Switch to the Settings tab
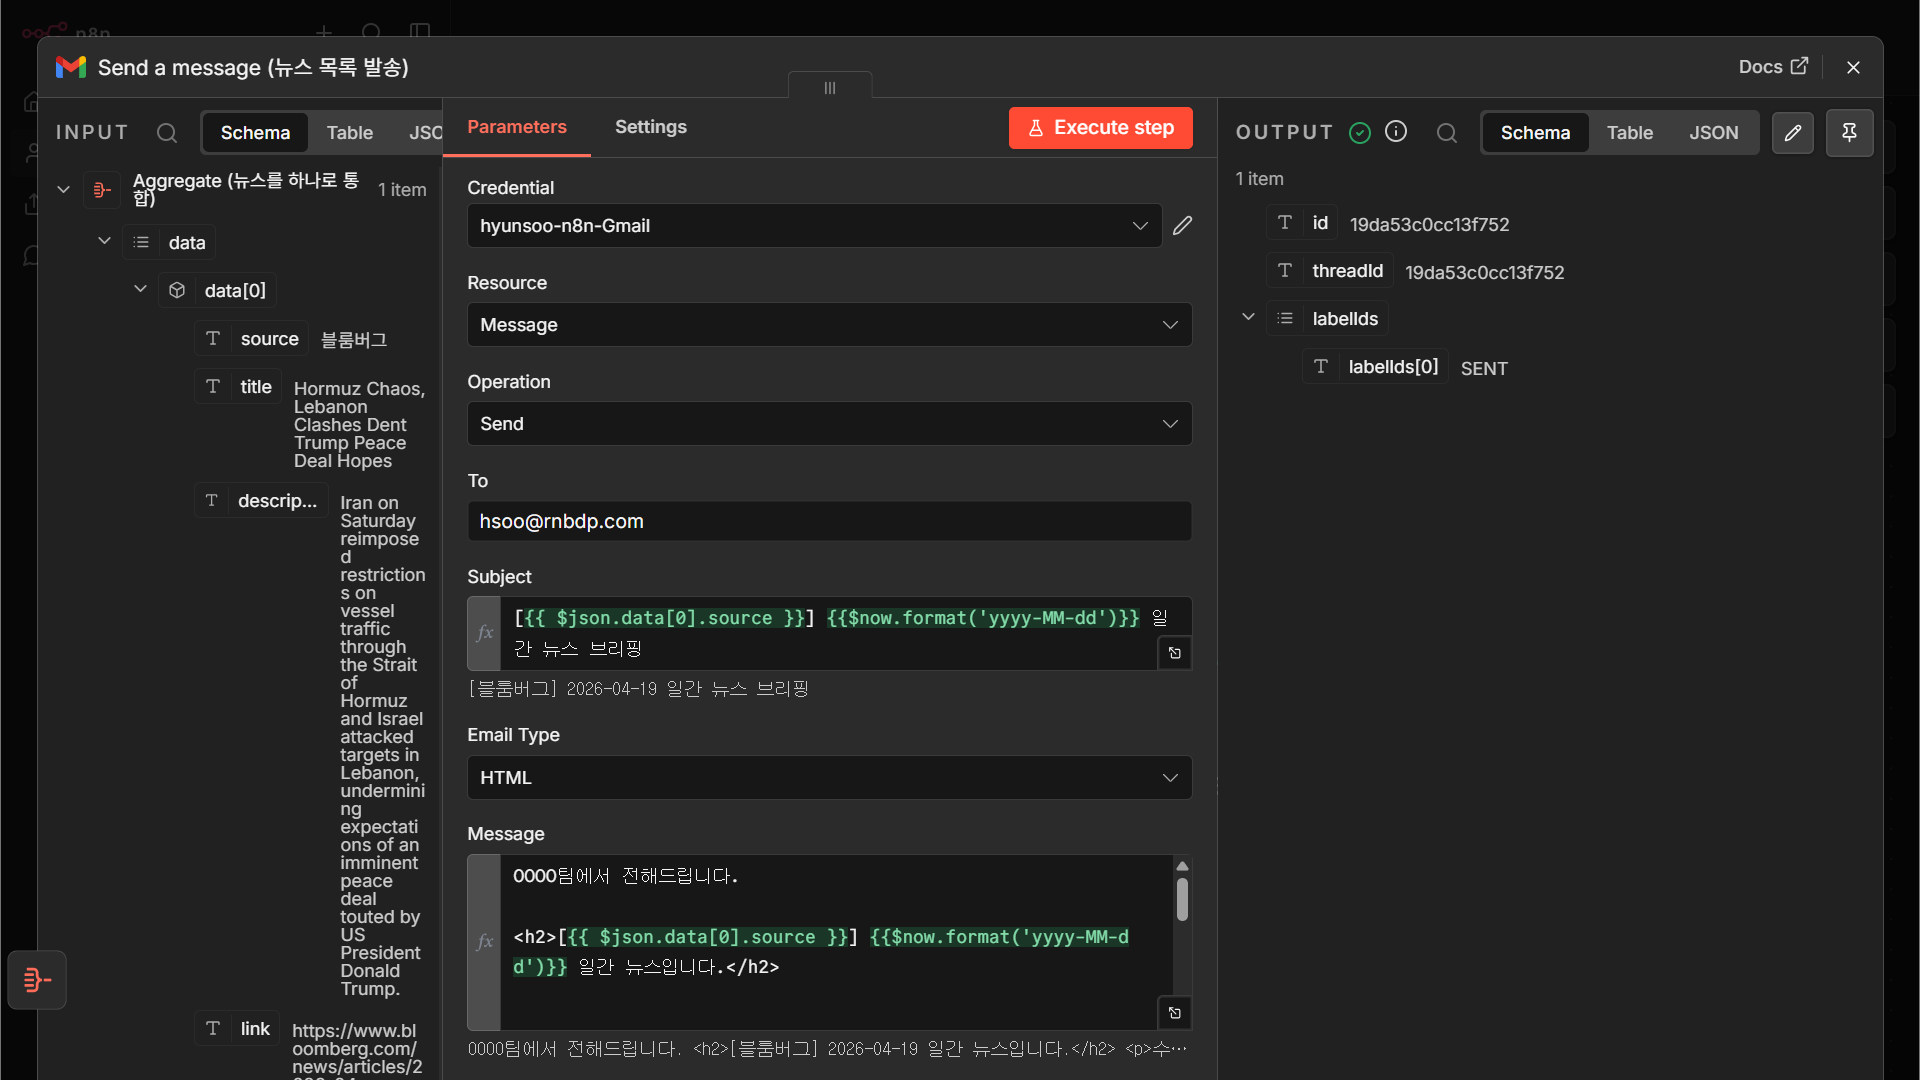The image size is (1920, 1080). tap(651, 127)
